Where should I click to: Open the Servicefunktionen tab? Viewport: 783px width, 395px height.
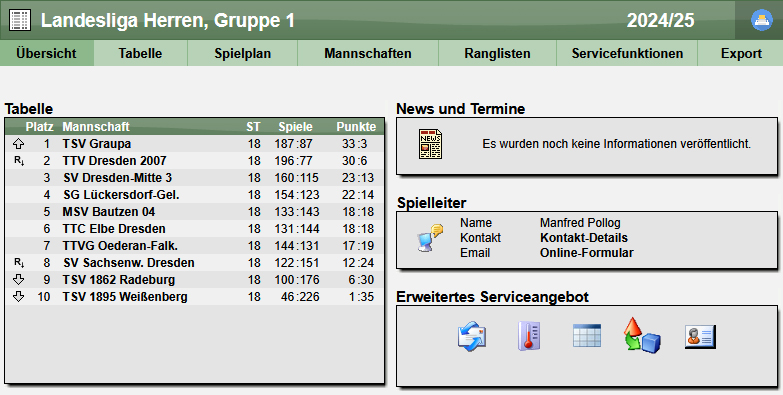(x=627, y=53)
